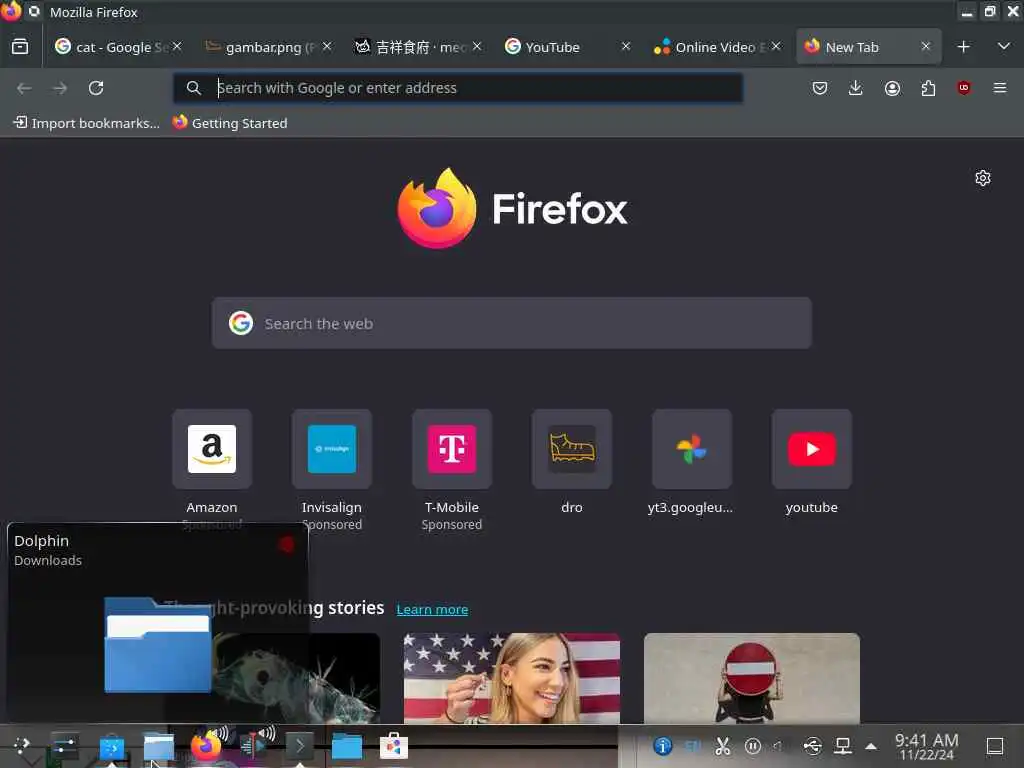The image size is (1024, 768).
Task: Open a new tab with plus button
Action: click(963, 46)
